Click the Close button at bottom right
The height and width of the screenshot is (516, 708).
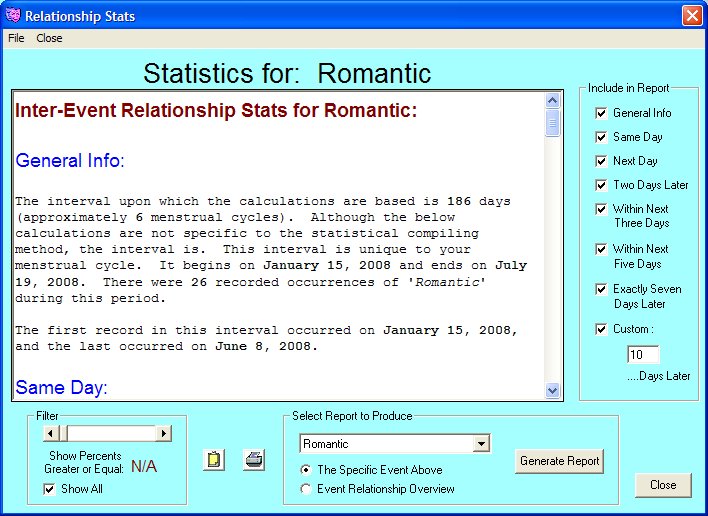(663, 485)
